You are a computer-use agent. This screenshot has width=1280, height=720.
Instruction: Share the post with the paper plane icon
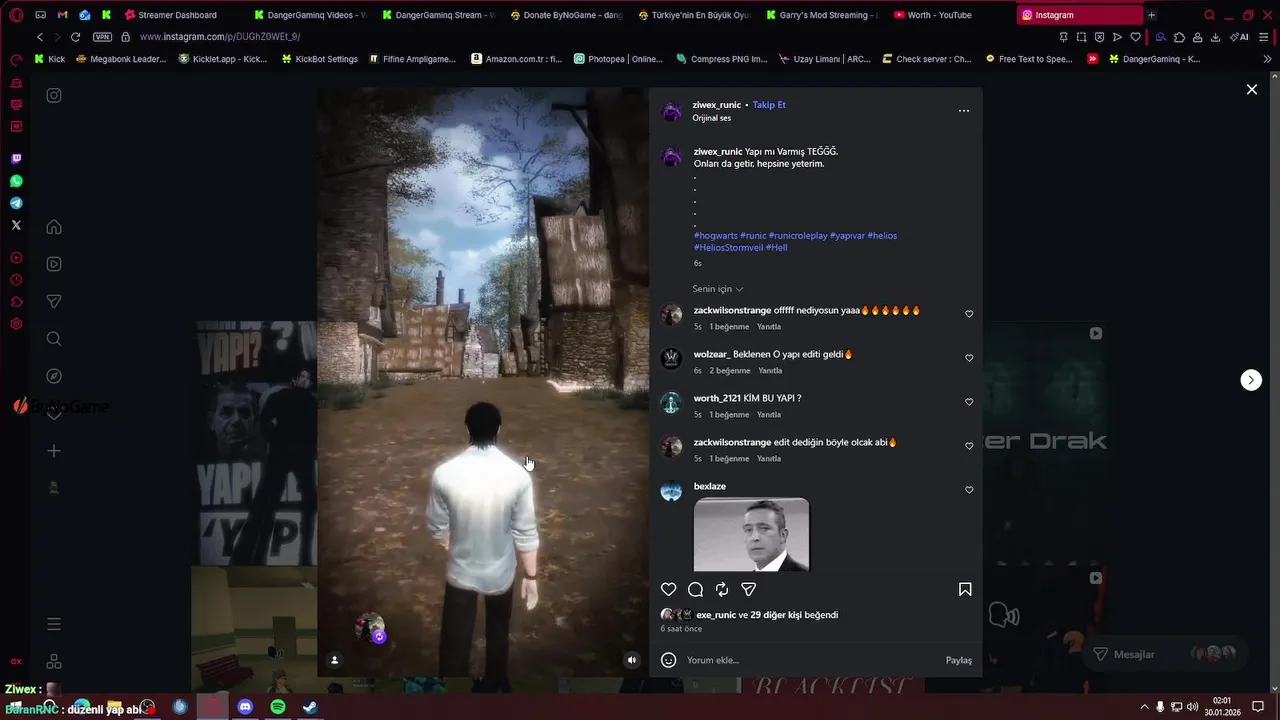pyautogui.click(x=748, y=590)
